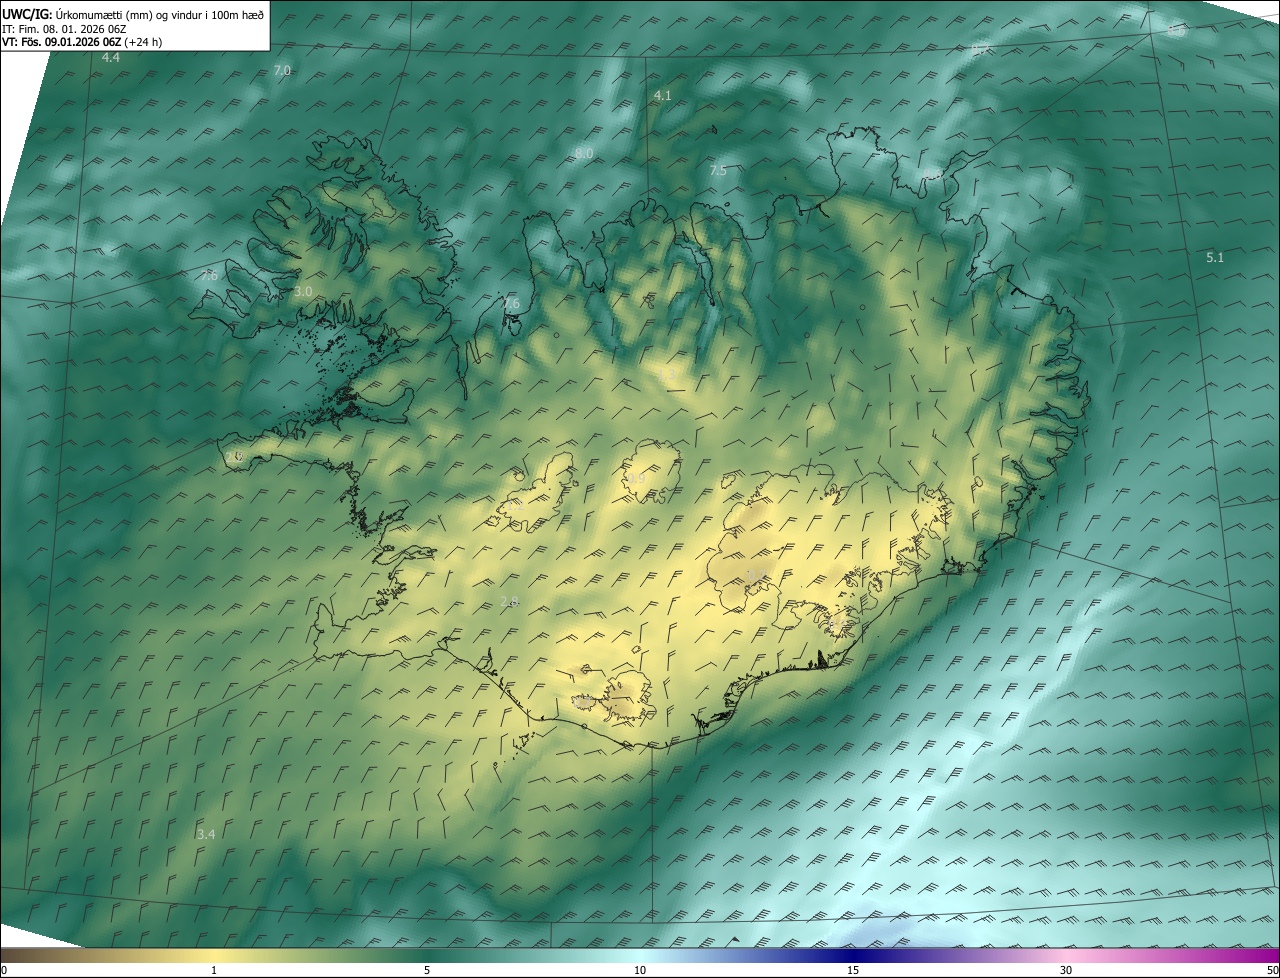Screen dimensions: 1280x978
Task: Click the dark blue colorbar segment above 15
Action: 853,955
